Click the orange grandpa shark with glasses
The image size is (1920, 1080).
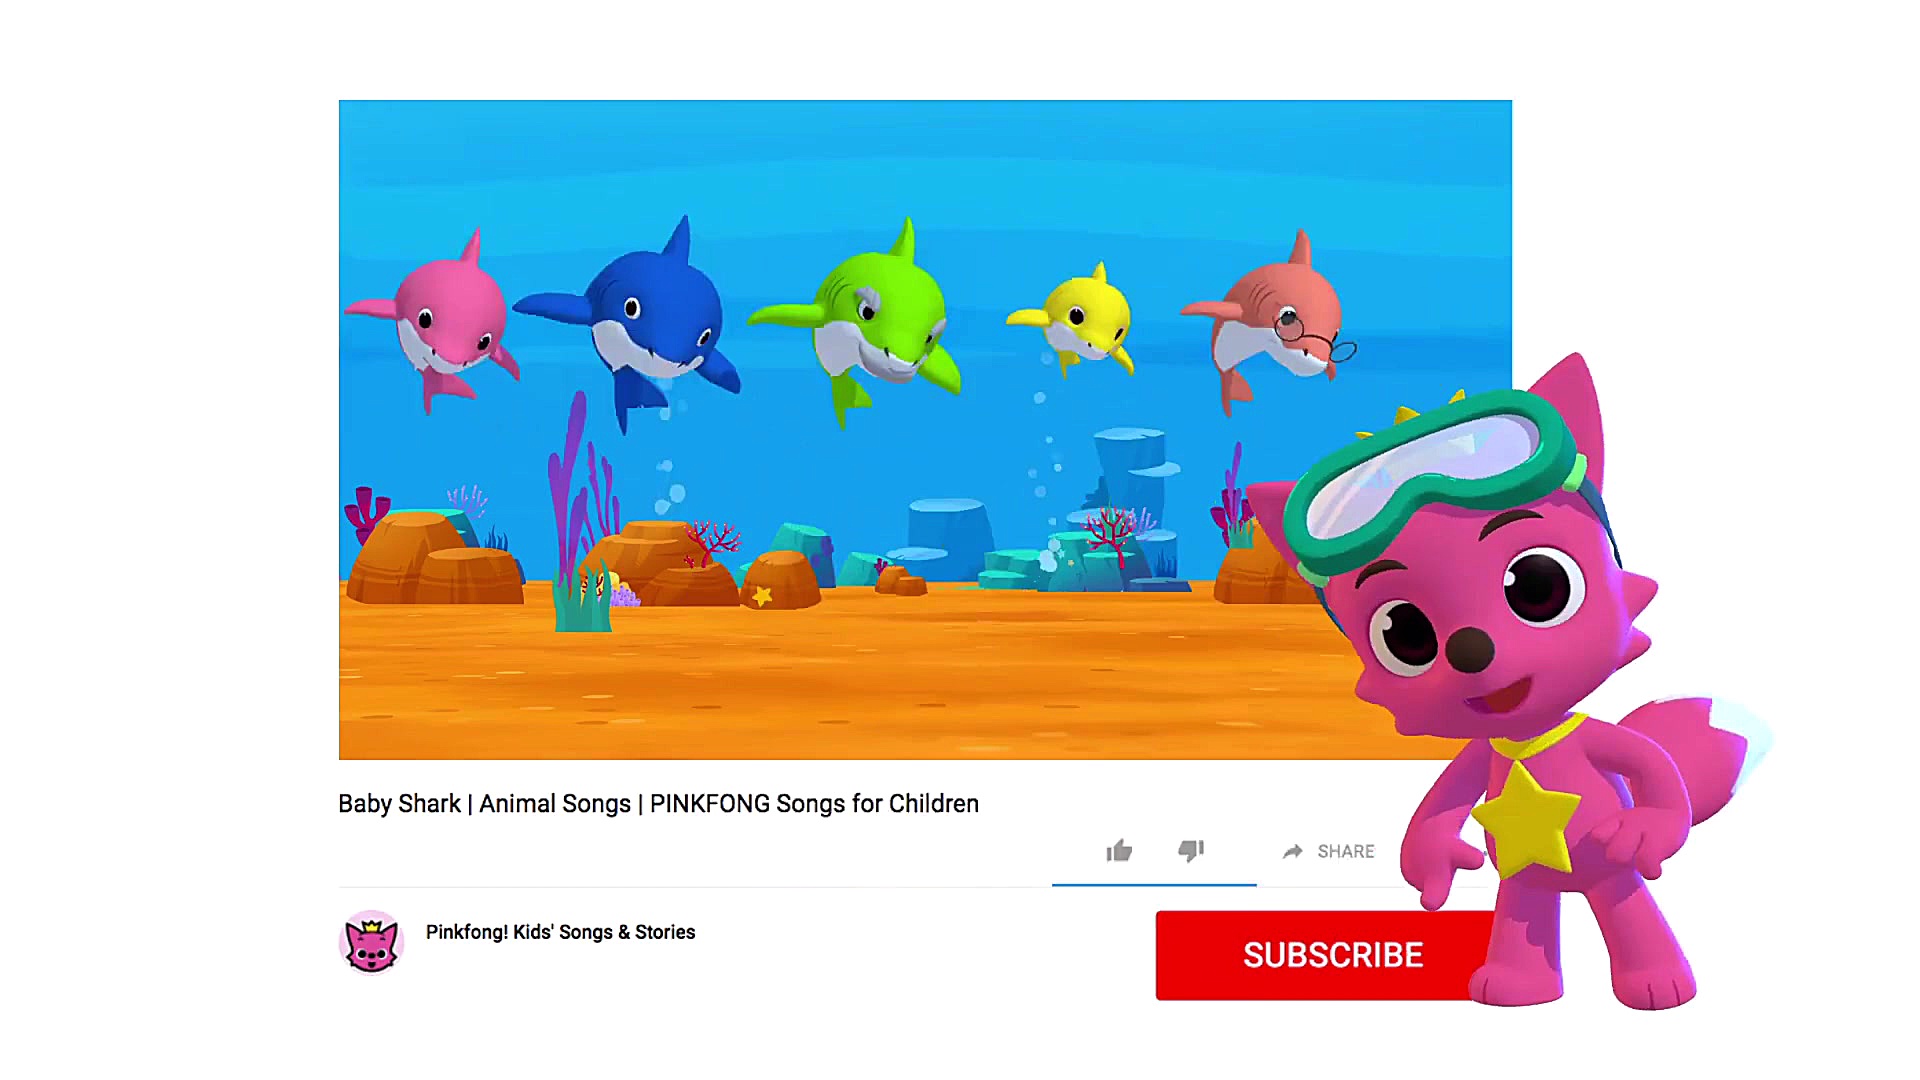coord(1270,322)
